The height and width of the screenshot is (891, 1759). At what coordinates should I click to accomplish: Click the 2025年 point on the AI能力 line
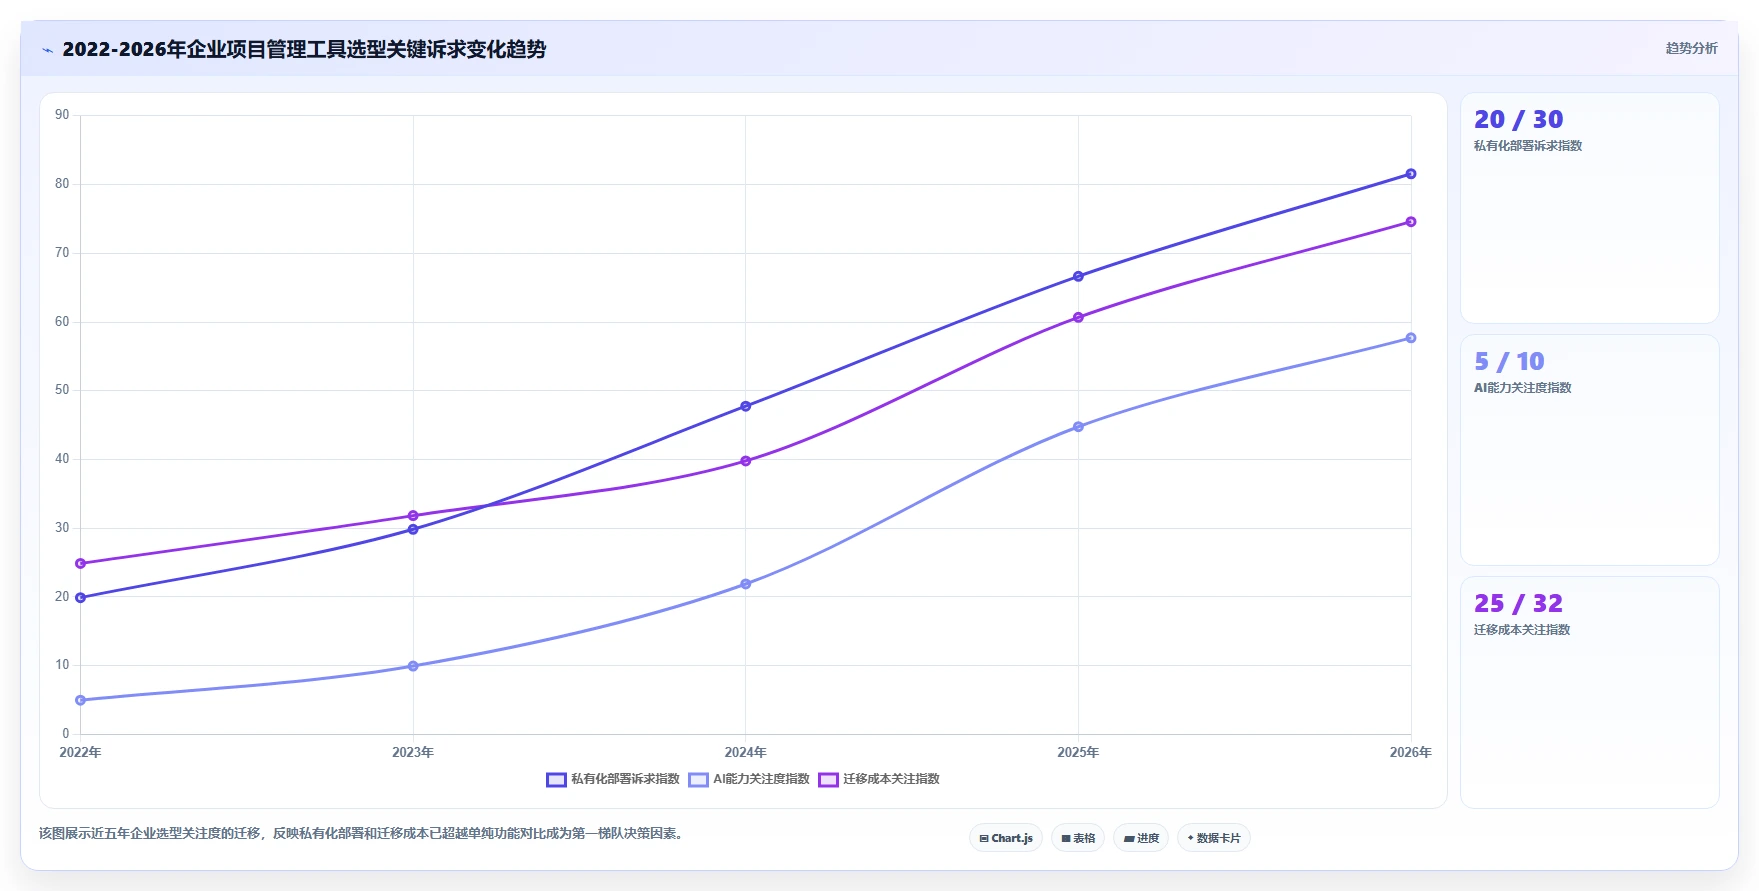pos(1078,427)
